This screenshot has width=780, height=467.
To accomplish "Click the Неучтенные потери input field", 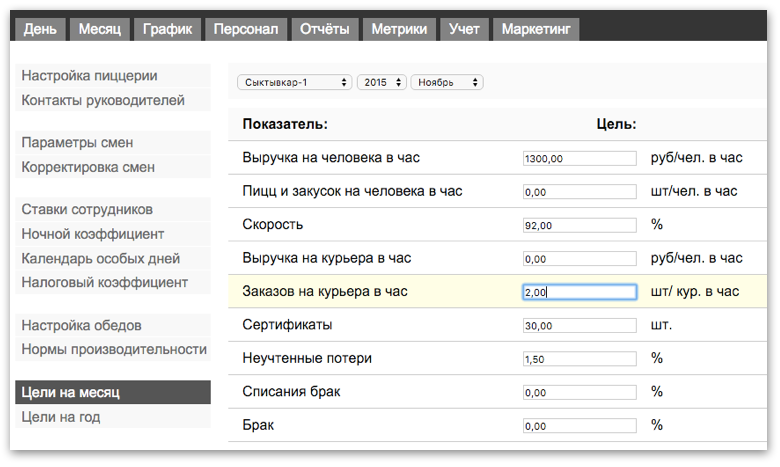I will click(580, 359).
